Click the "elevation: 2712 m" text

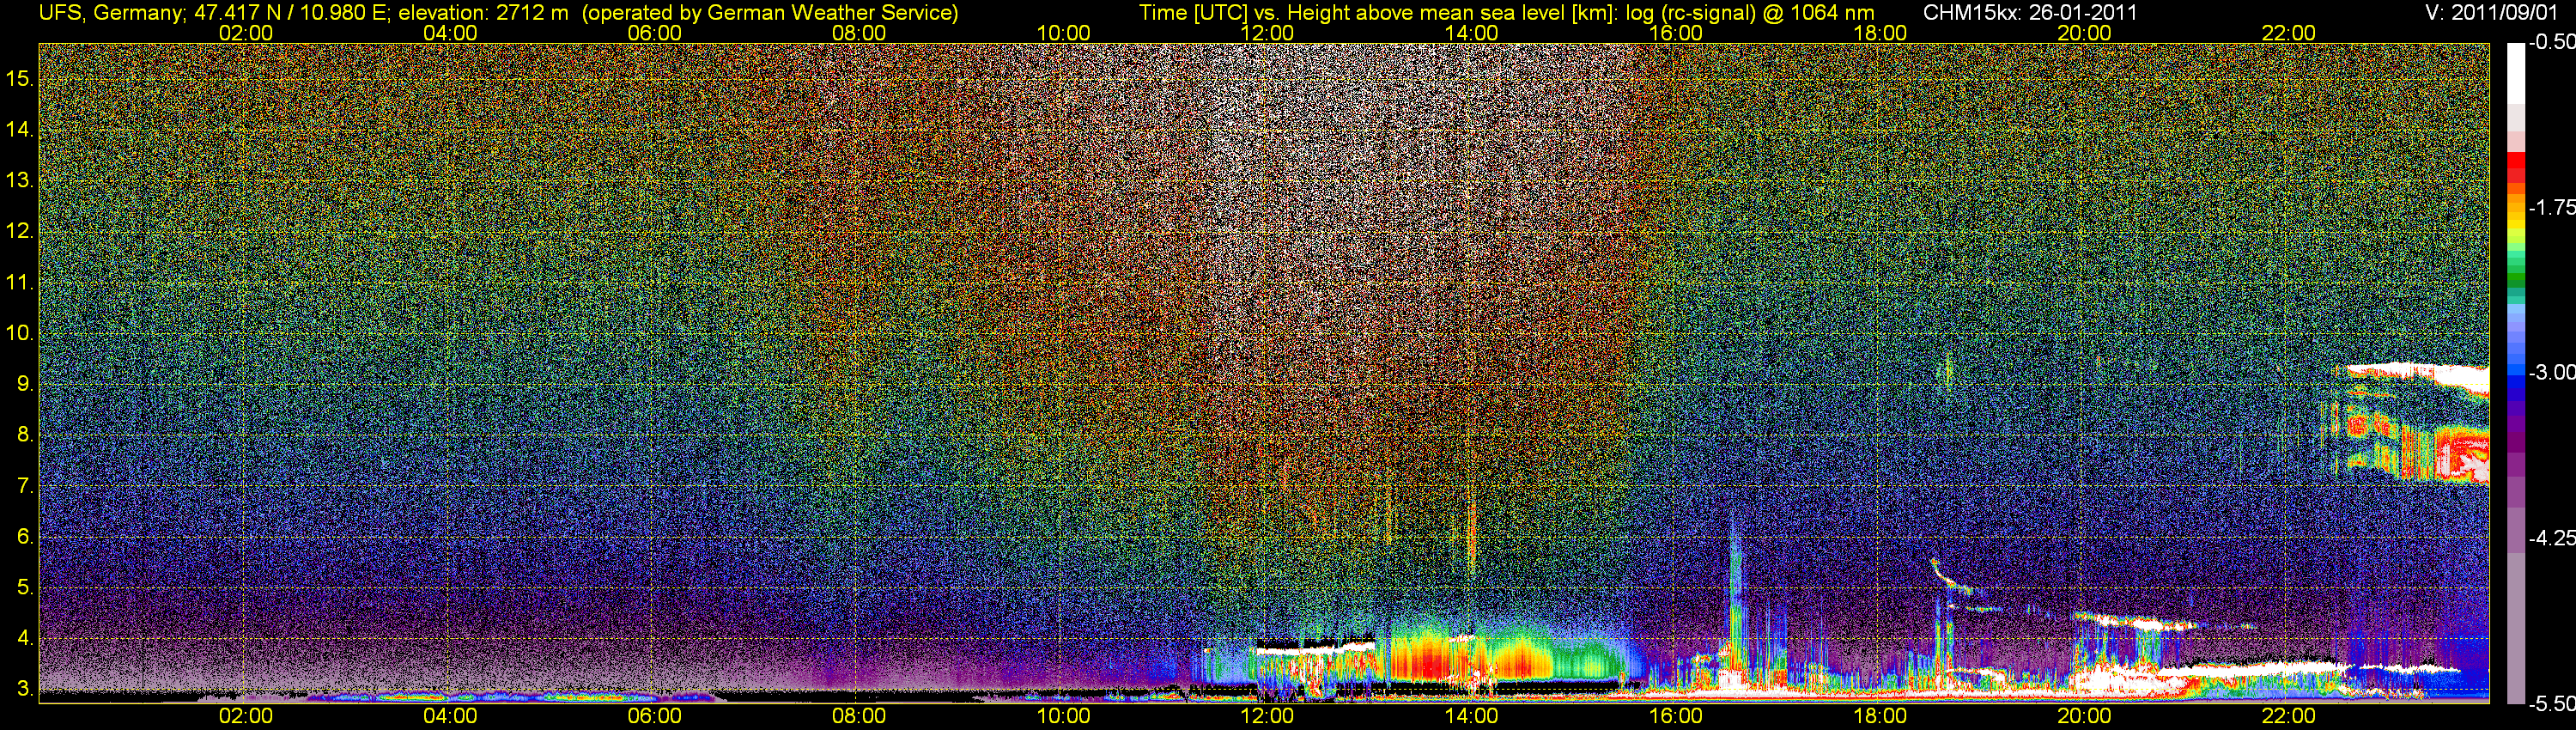[x=483, y=13]
